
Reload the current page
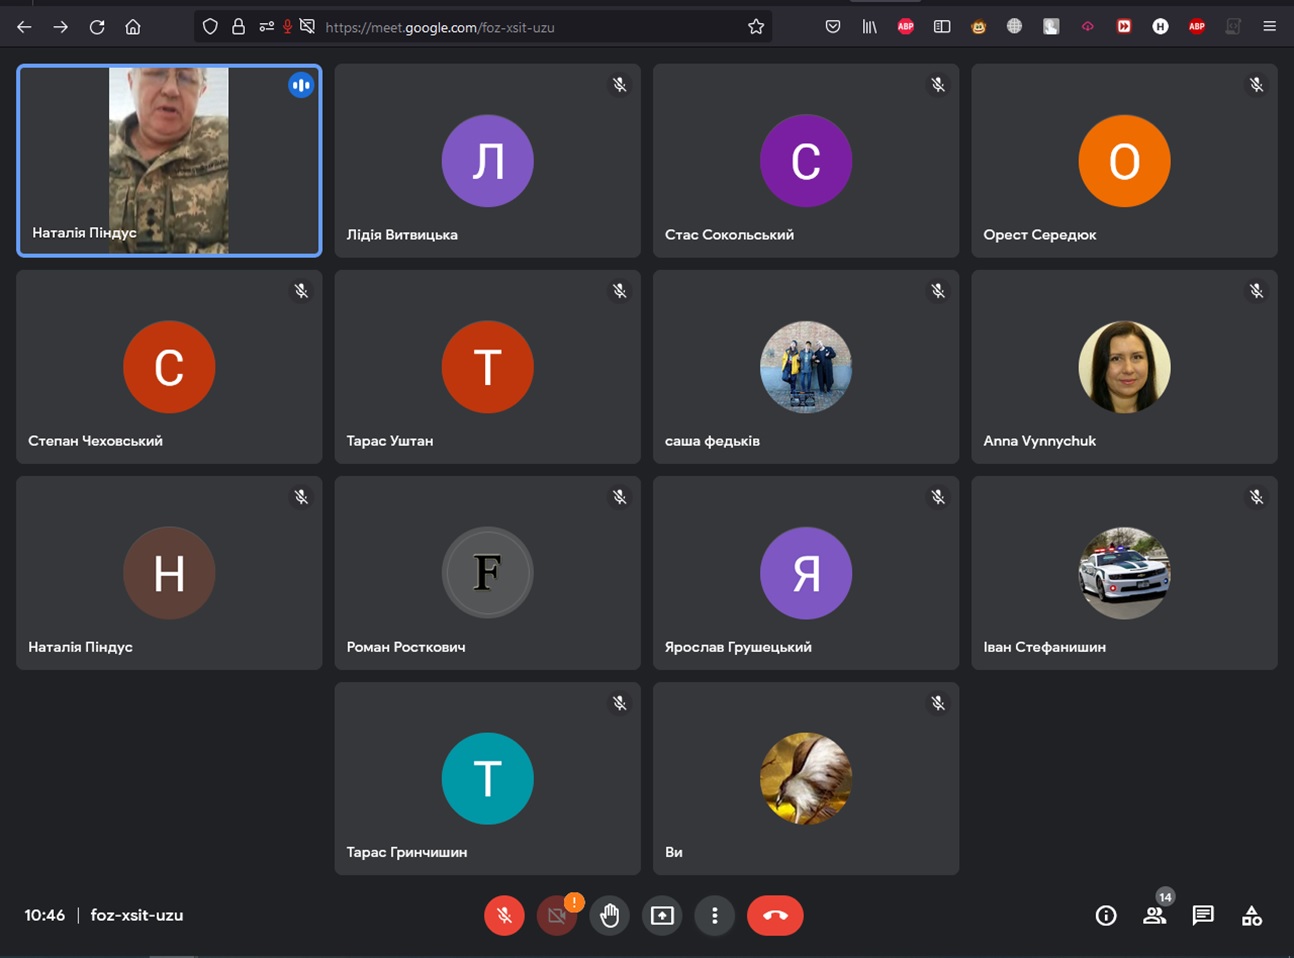(x=97, y=27)
